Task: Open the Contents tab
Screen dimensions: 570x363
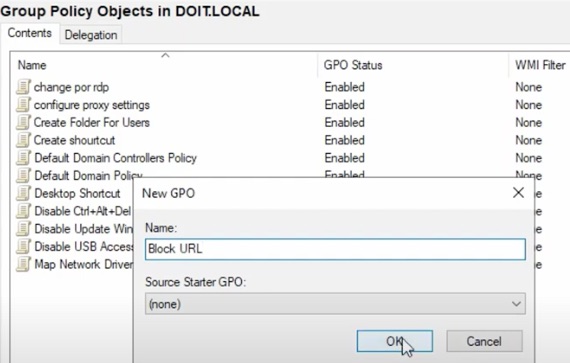Action: pos(29,33)
